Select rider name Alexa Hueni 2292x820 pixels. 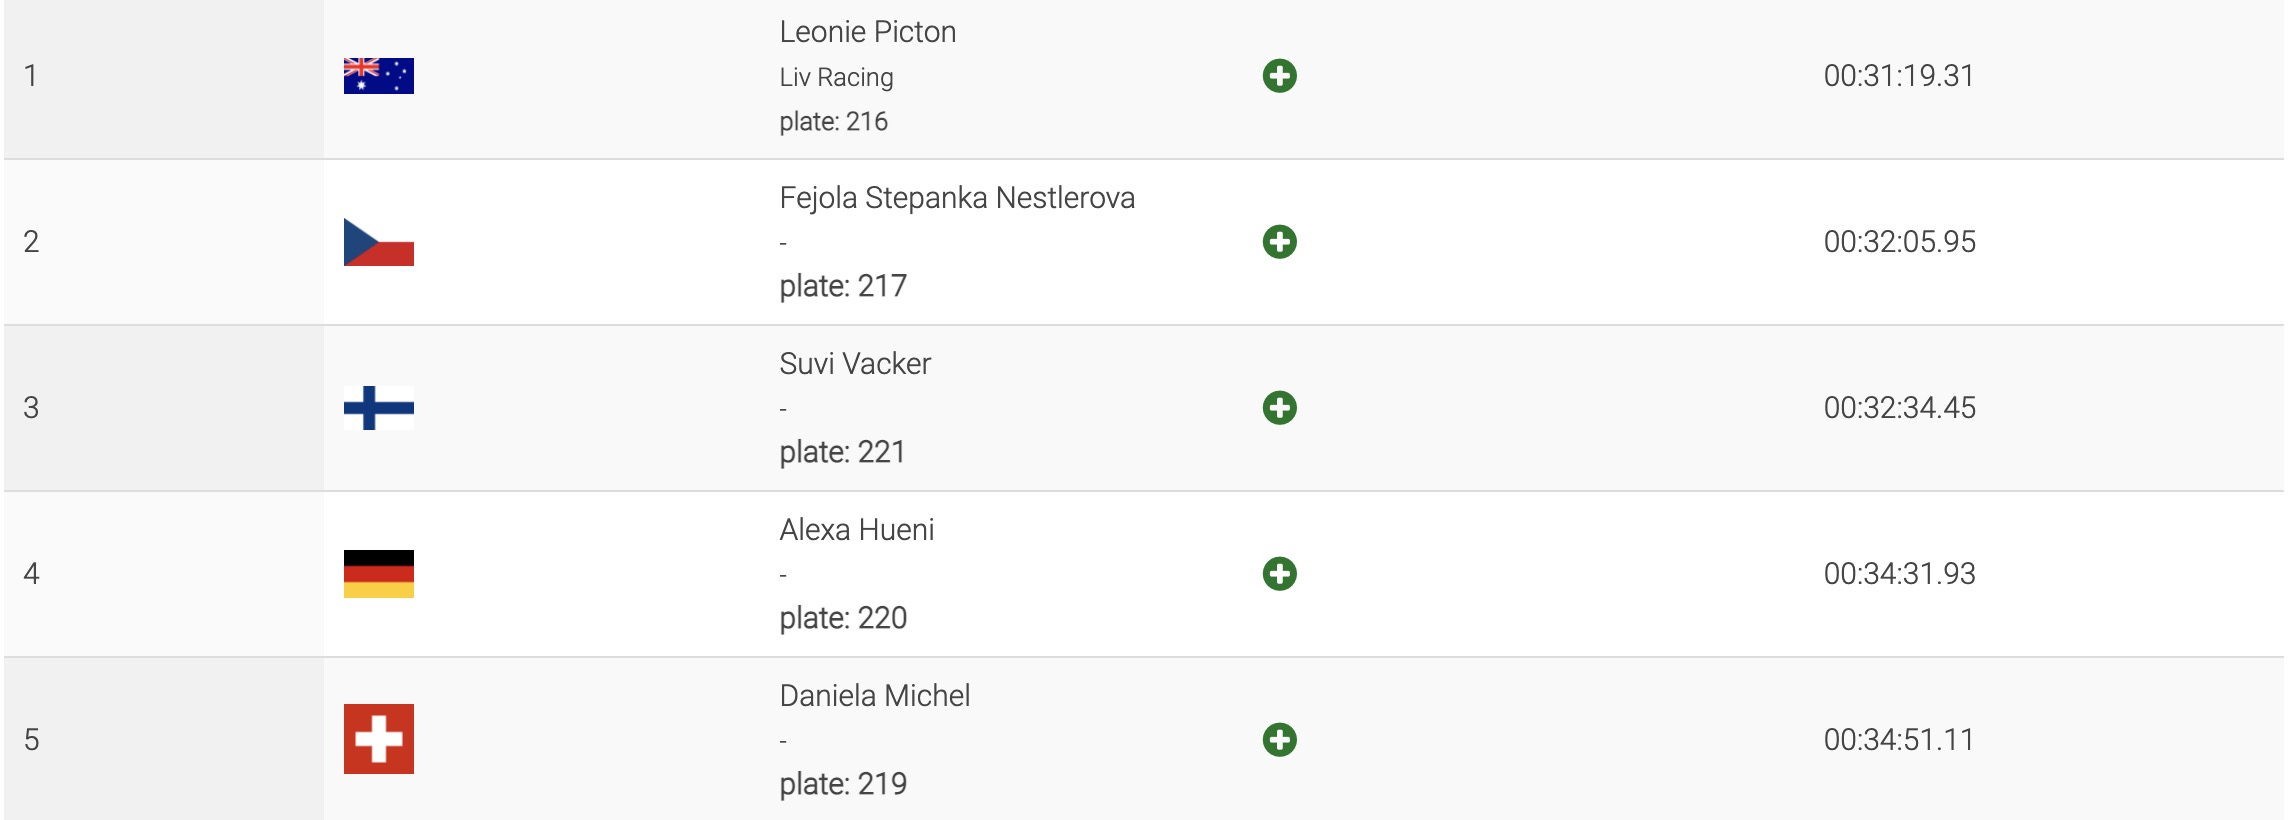856,530
